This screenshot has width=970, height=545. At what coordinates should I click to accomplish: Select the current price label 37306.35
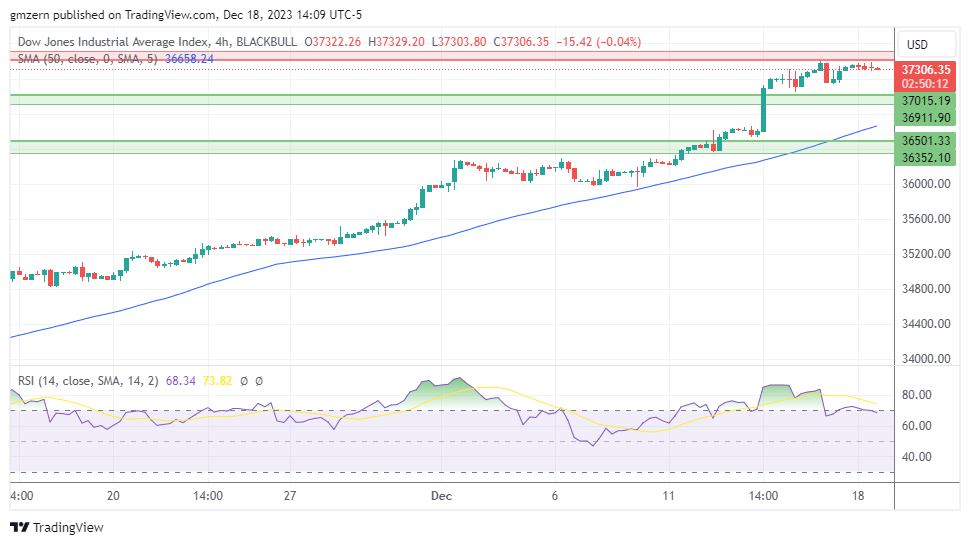tap(925, 70)
